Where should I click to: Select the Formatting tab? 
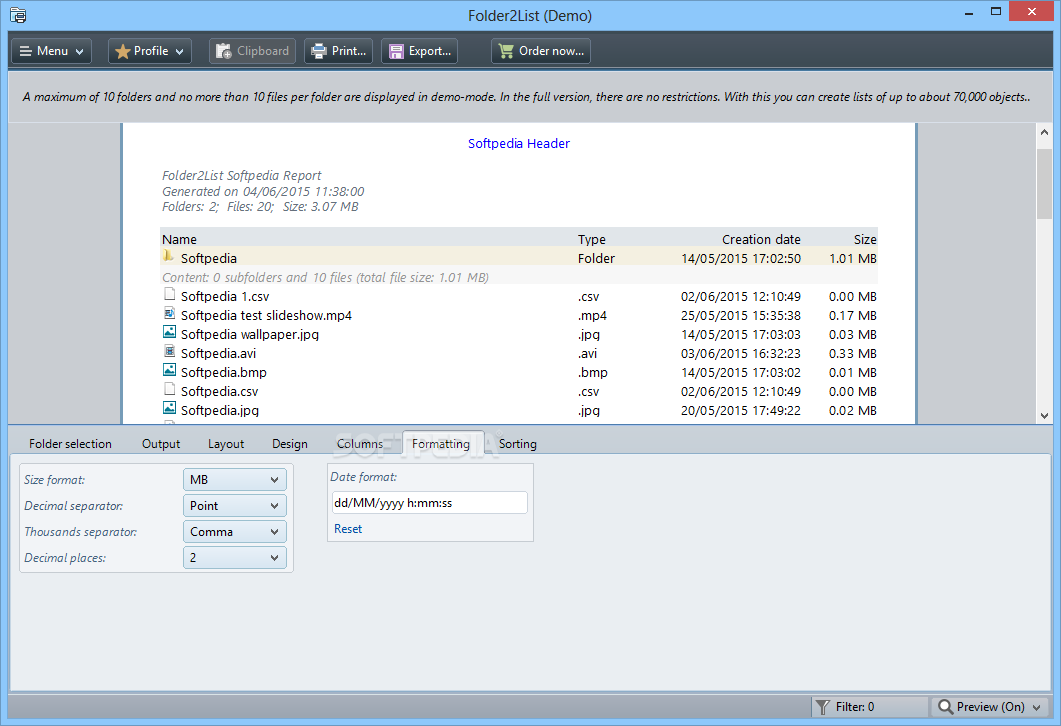pos(441,444)
